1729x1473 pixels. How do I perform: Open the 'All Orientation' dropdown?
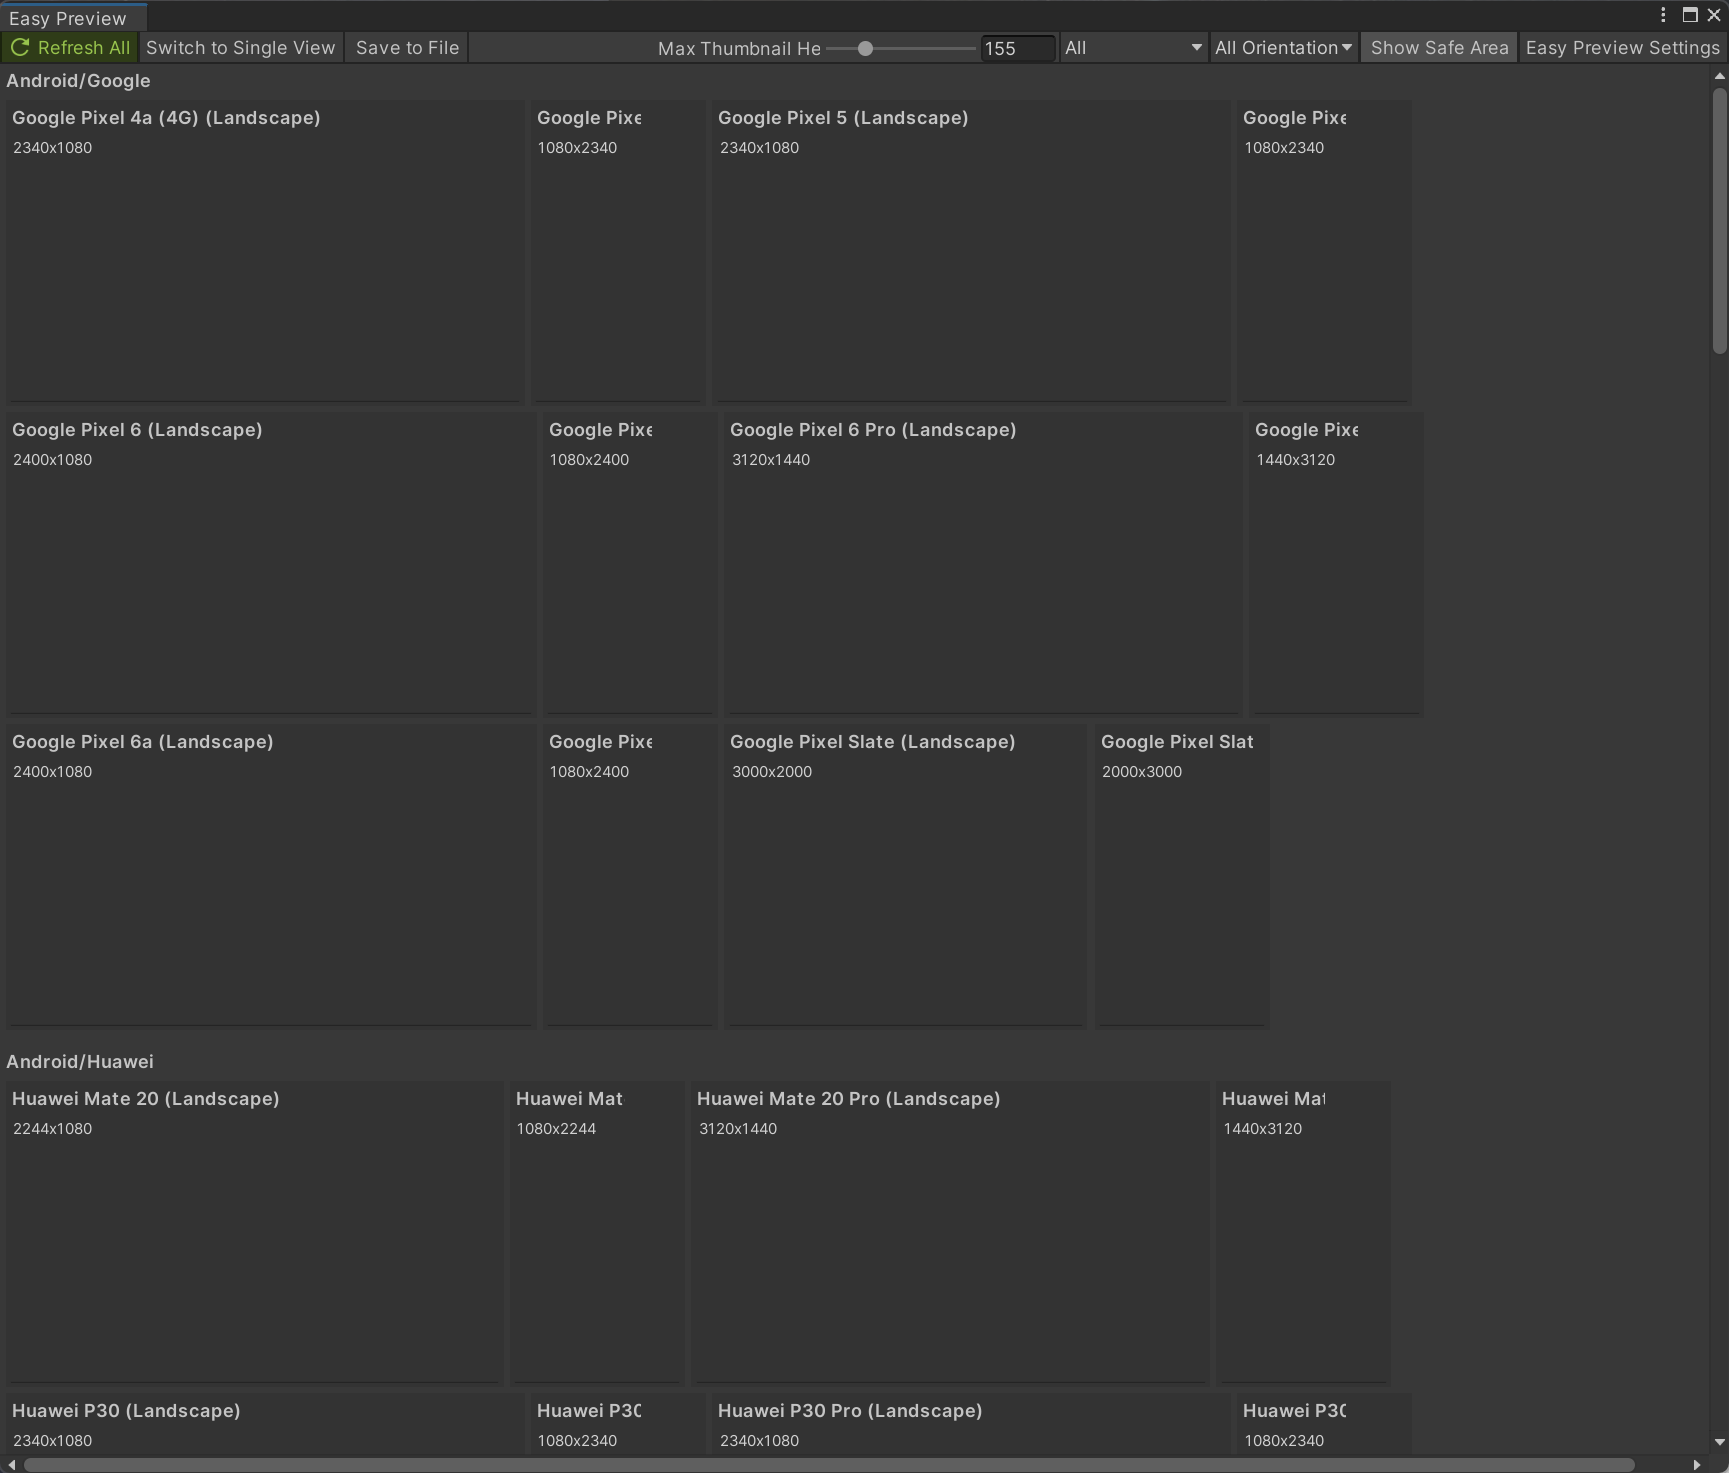[1283, 47]
